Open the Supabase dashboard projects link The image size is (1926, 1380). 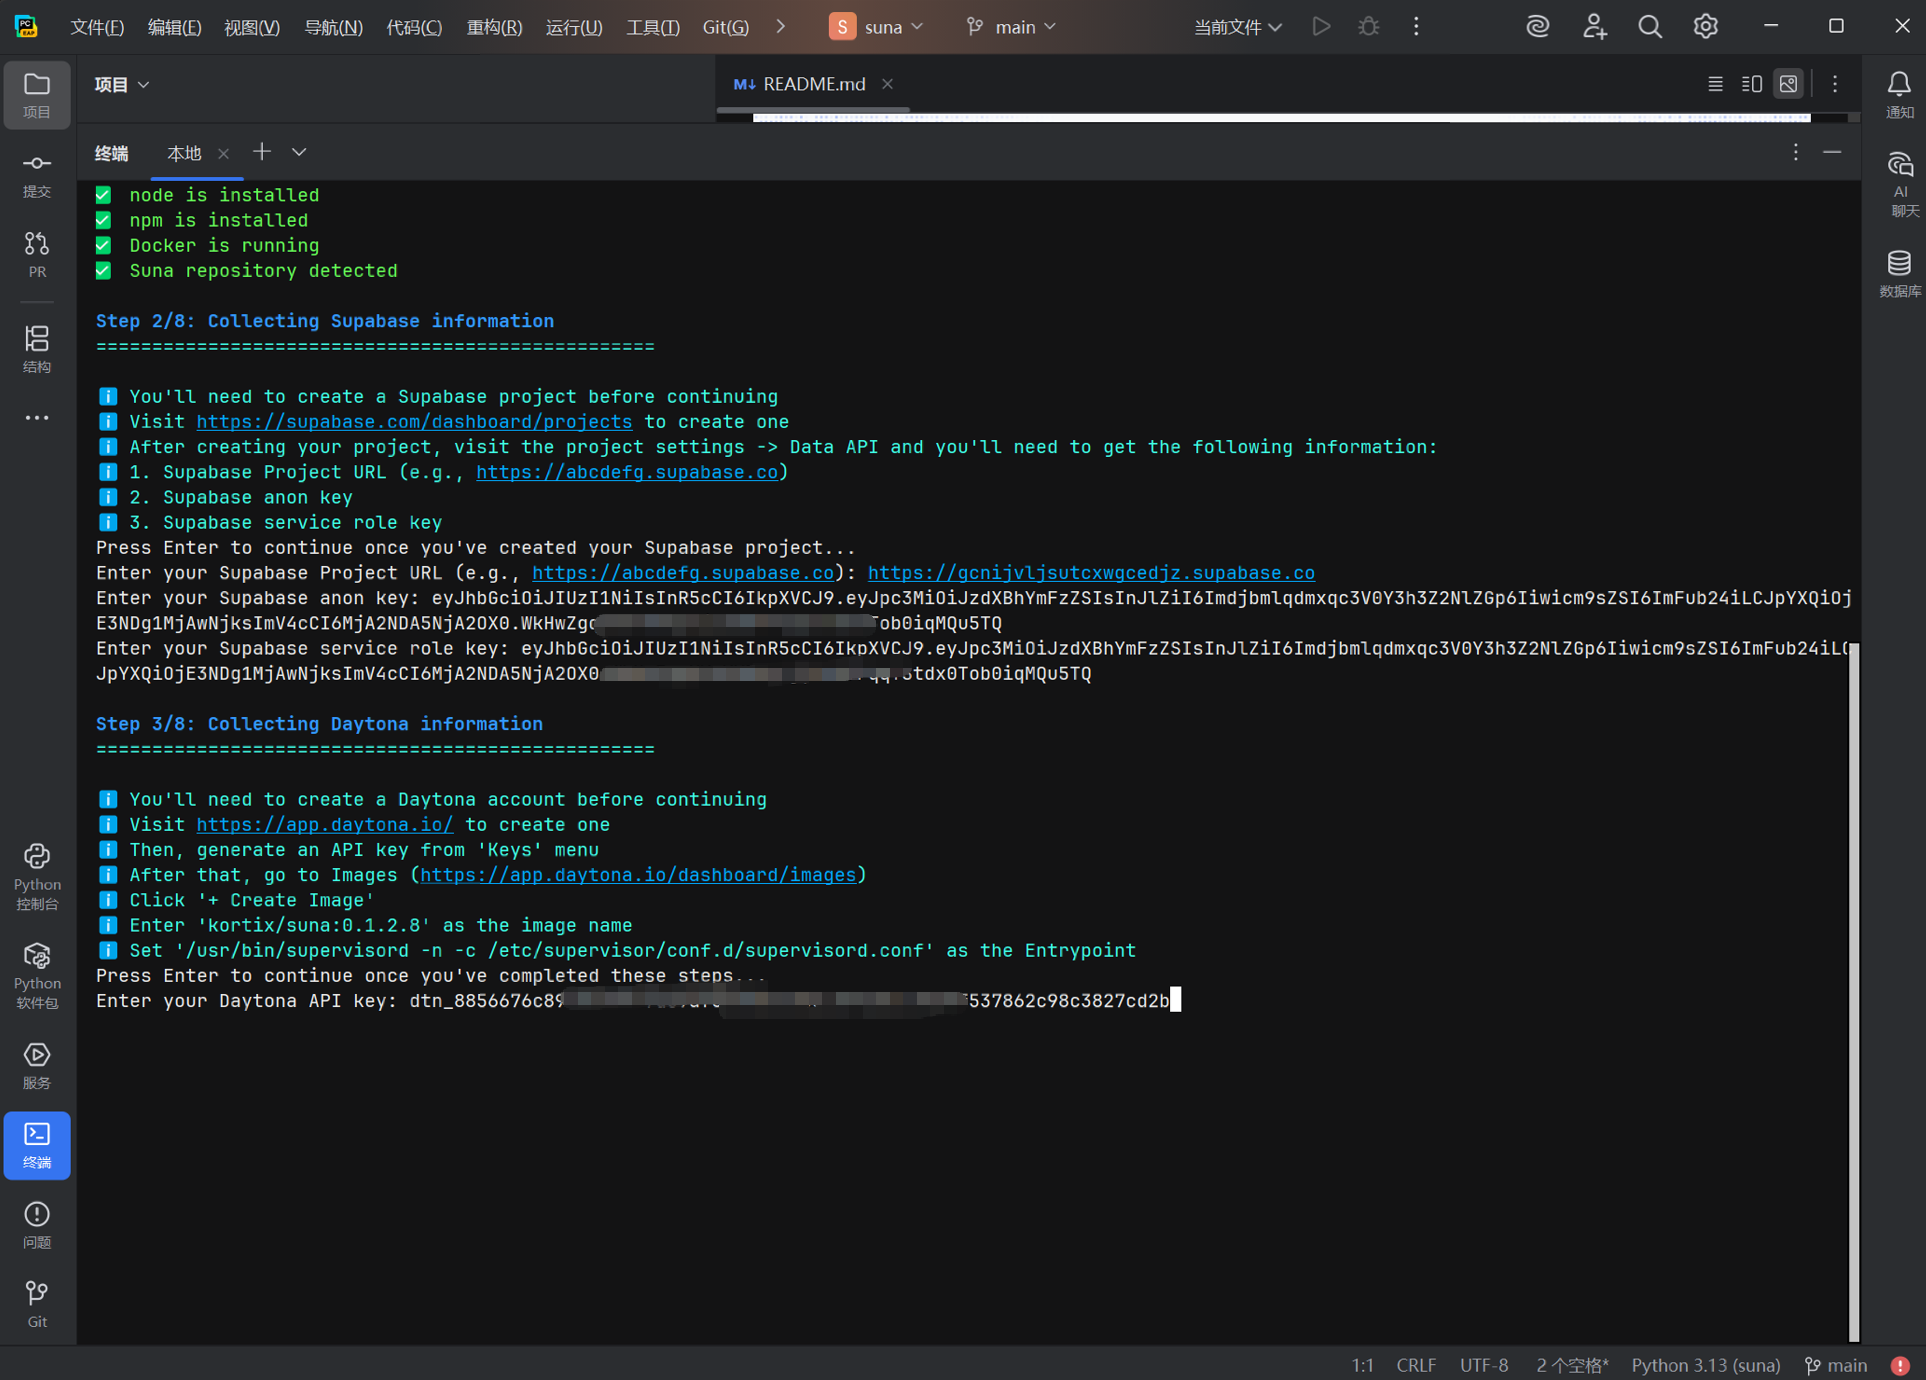click(414, 422)
